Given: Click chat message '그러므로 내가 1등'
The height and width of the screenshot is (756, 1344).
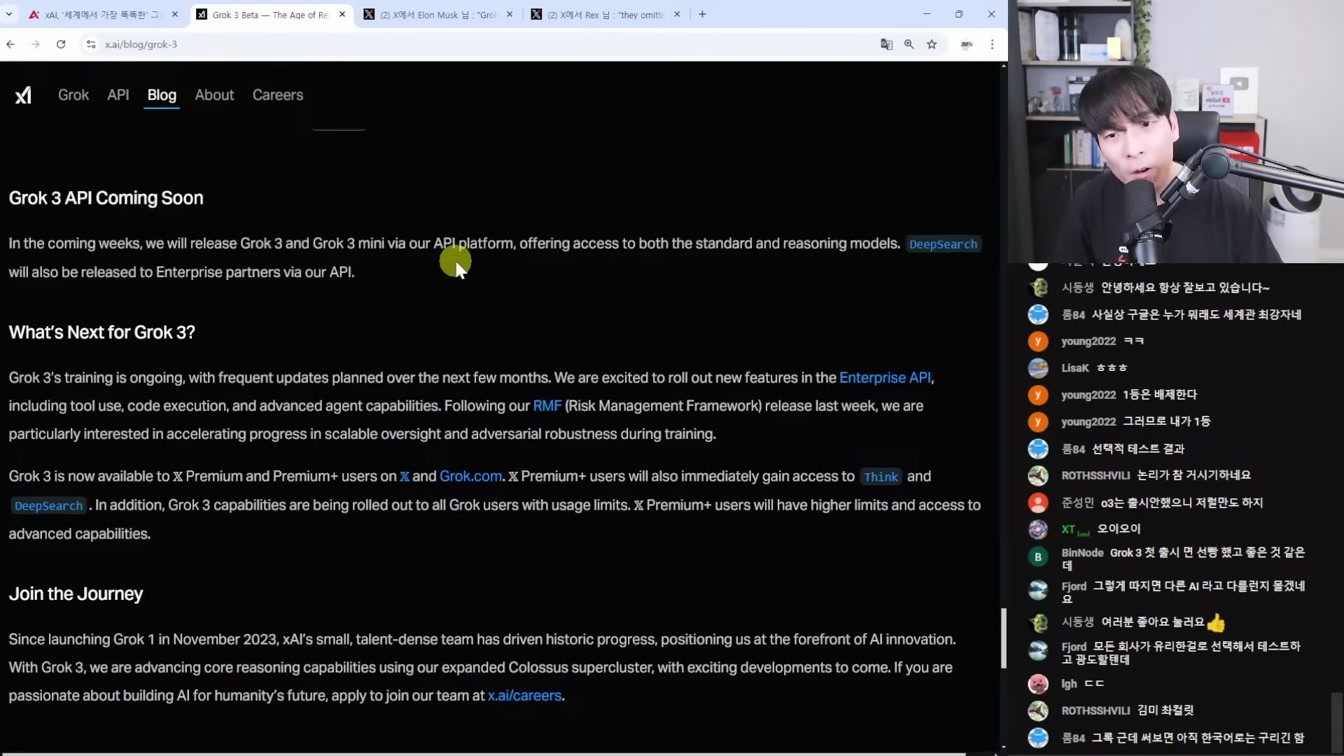Looking at the screenshot, I should tap(1166, 422).
